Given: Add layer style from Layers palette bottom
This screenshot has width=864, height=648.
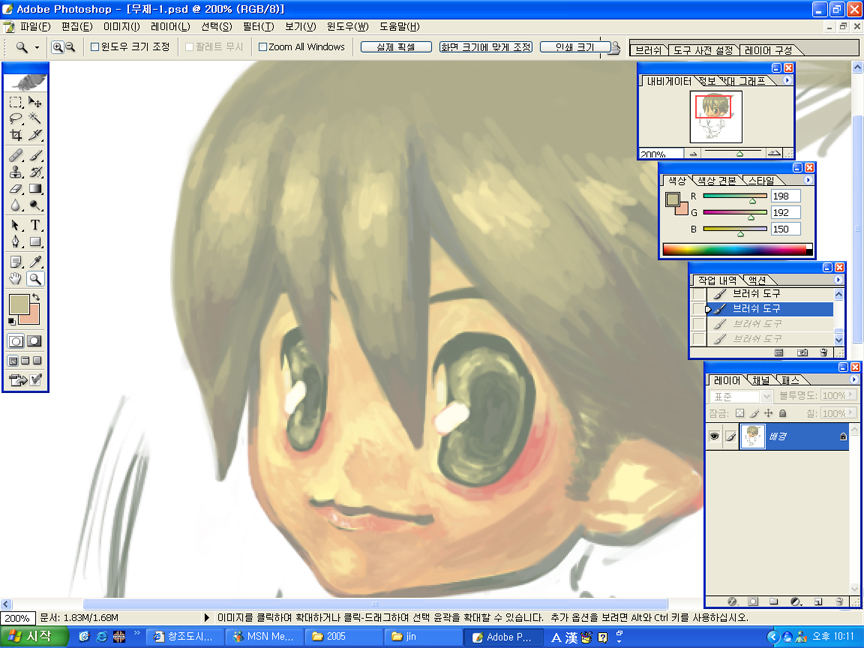Looking at the screenshot, I should point(732,602).
